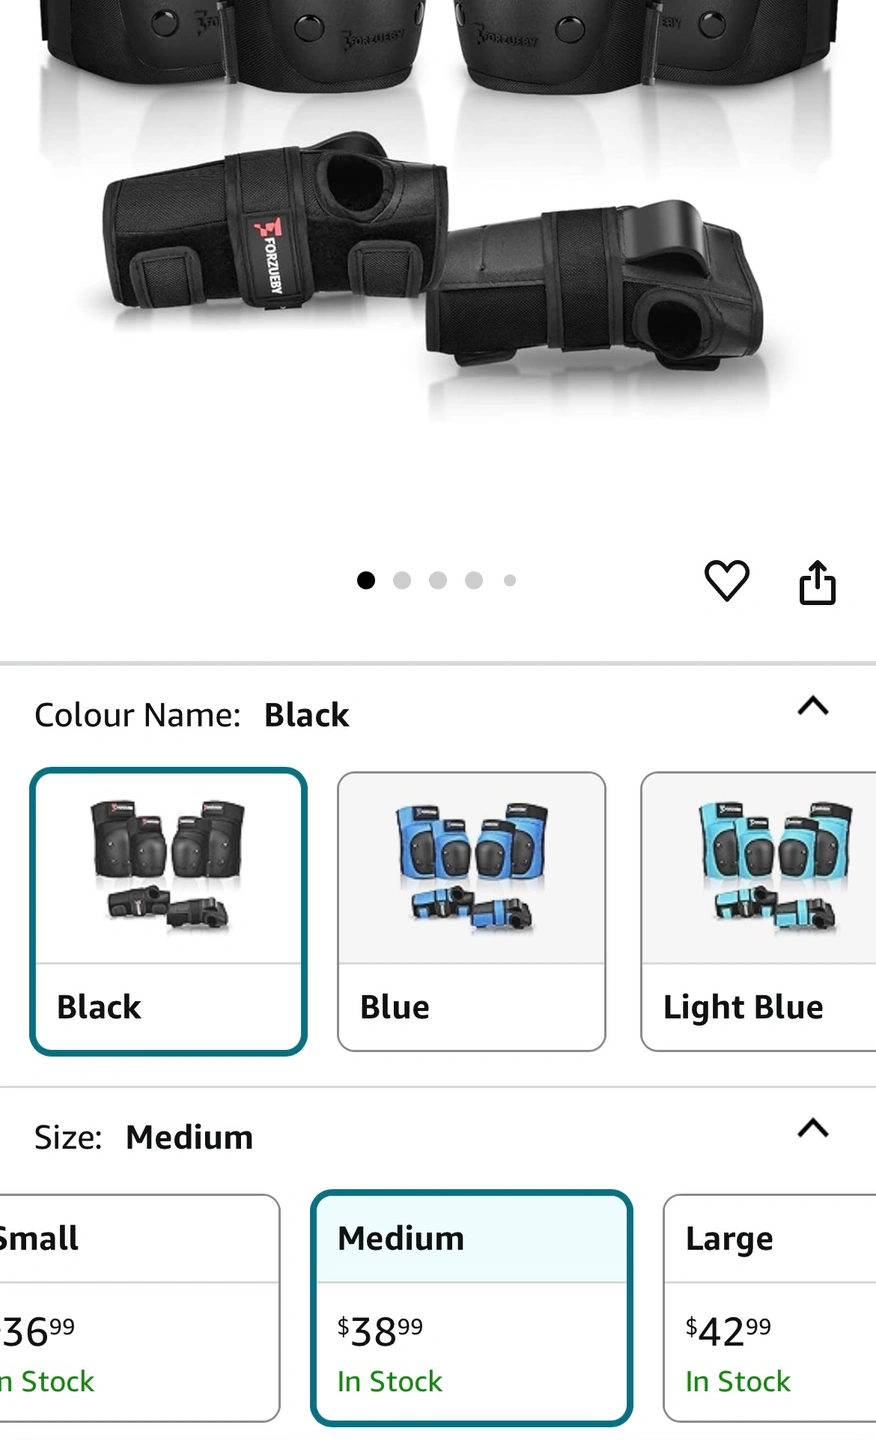This screenshot has height=1440, width=876.
Task: Tap the heart wishlist icon
Action: (727, 581)
